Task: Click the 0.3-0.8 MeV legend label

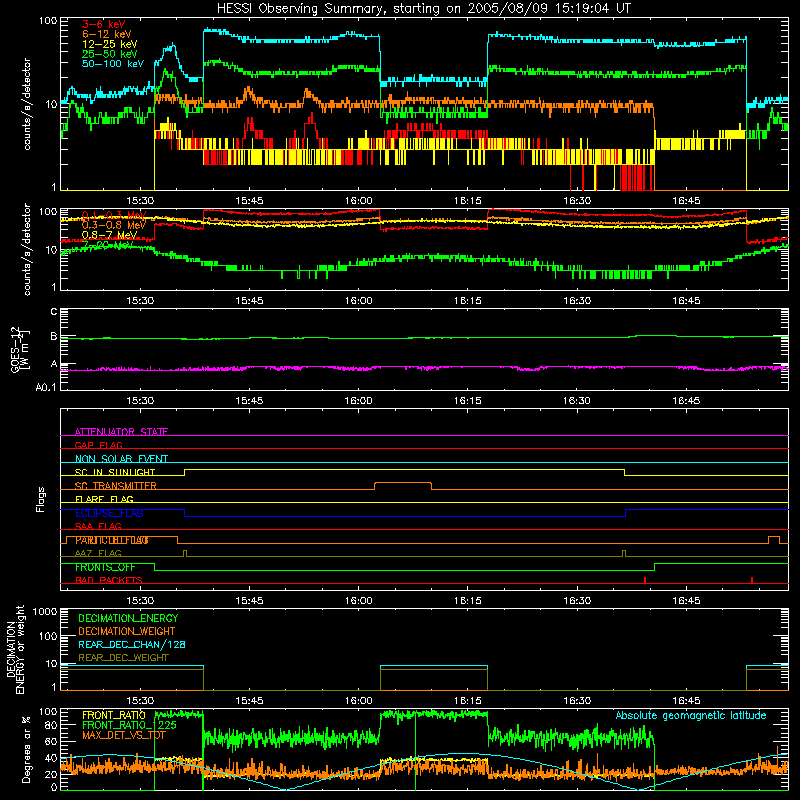Action: tap(114, 225)
